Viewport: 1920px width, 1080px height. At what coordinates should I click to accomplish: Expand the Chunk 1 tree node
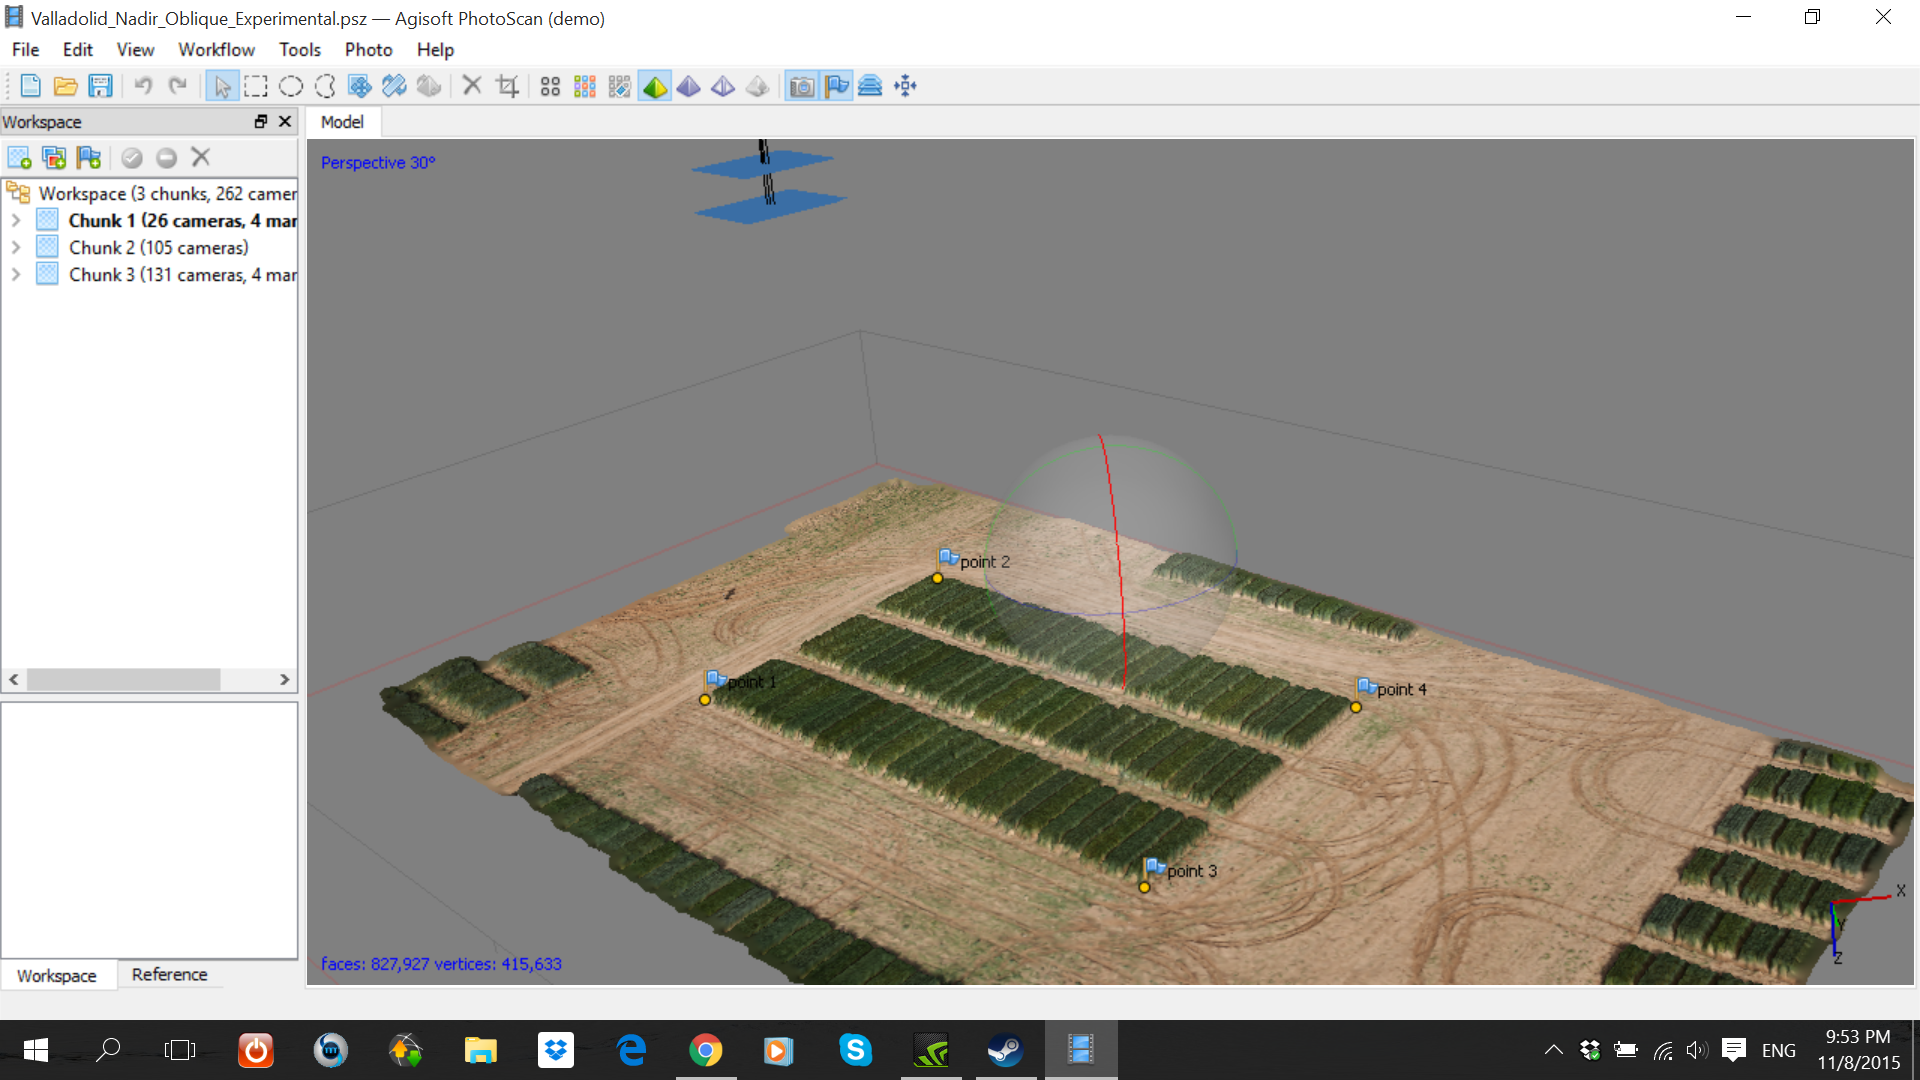[16, 220]
